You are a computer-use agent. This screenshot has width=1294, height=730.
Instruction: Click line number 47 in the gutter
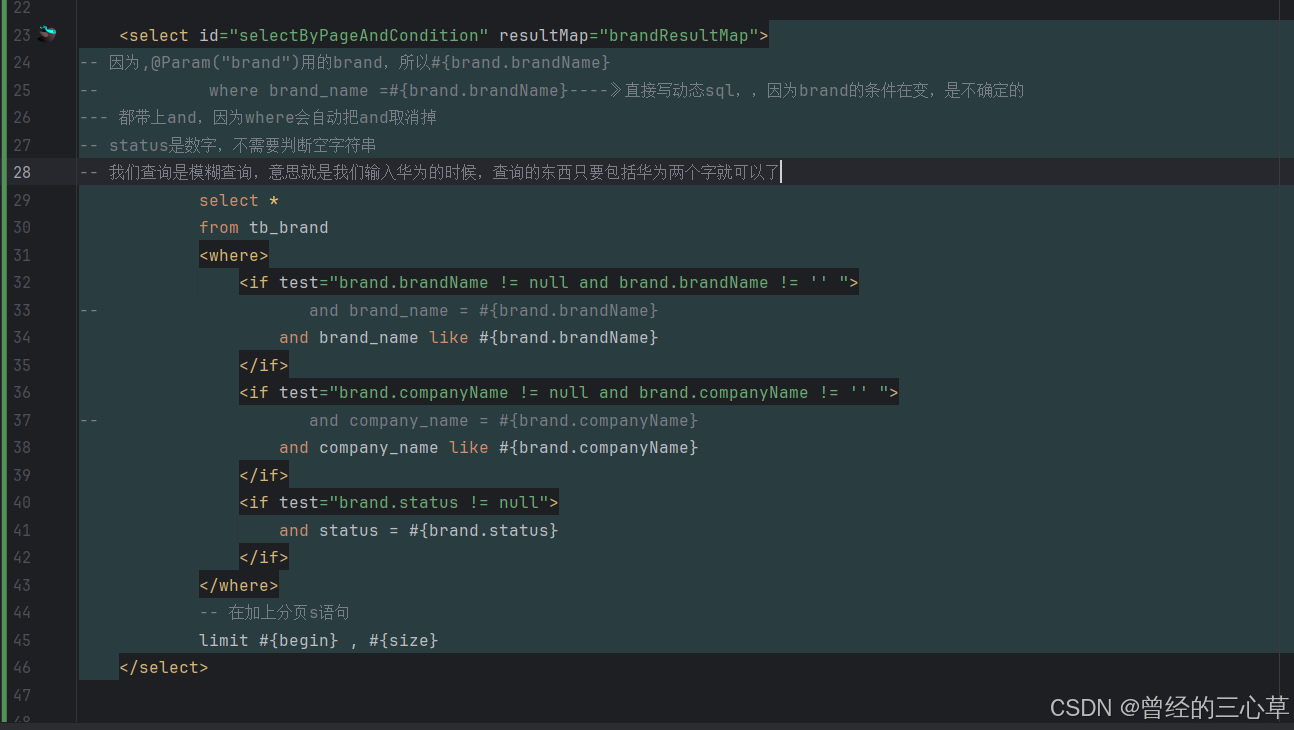pos(22,696)
